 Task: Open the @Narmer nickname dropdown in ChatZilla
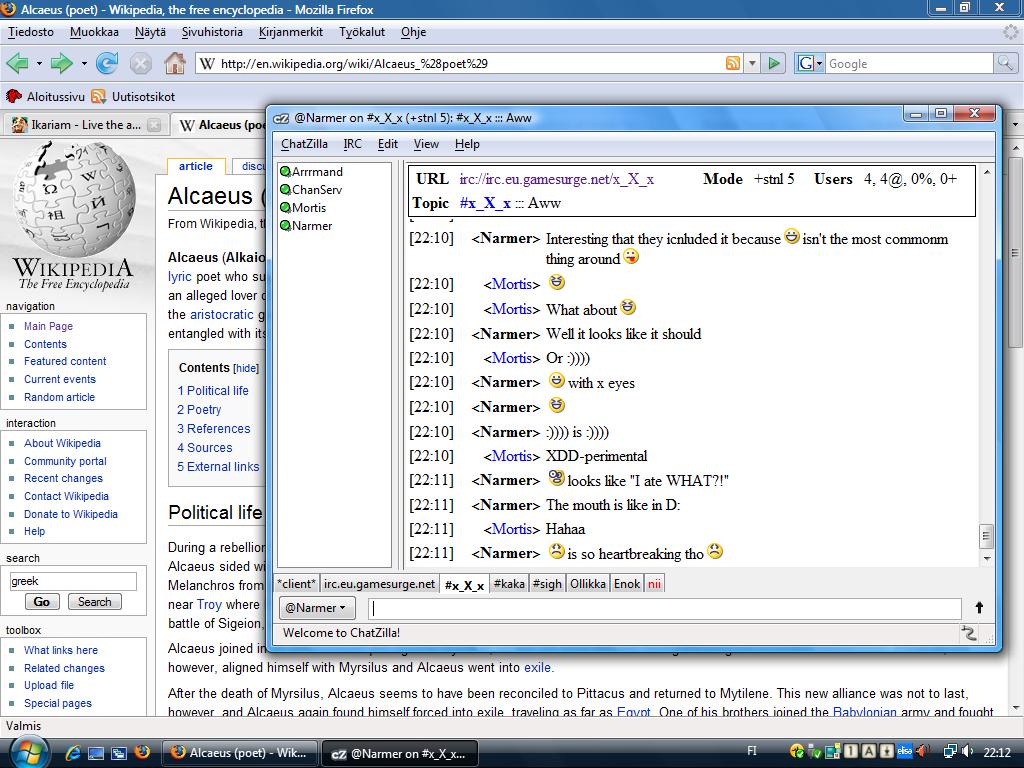317,608
